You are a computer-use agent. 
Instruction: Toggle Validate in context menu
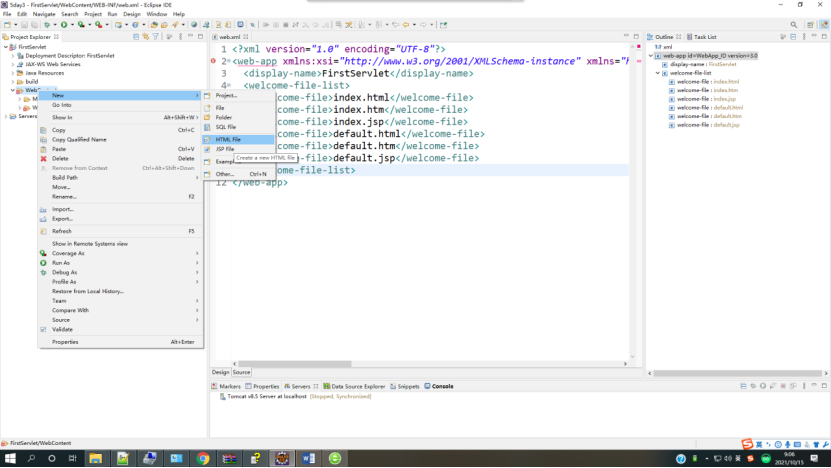[x=121, y=329]
